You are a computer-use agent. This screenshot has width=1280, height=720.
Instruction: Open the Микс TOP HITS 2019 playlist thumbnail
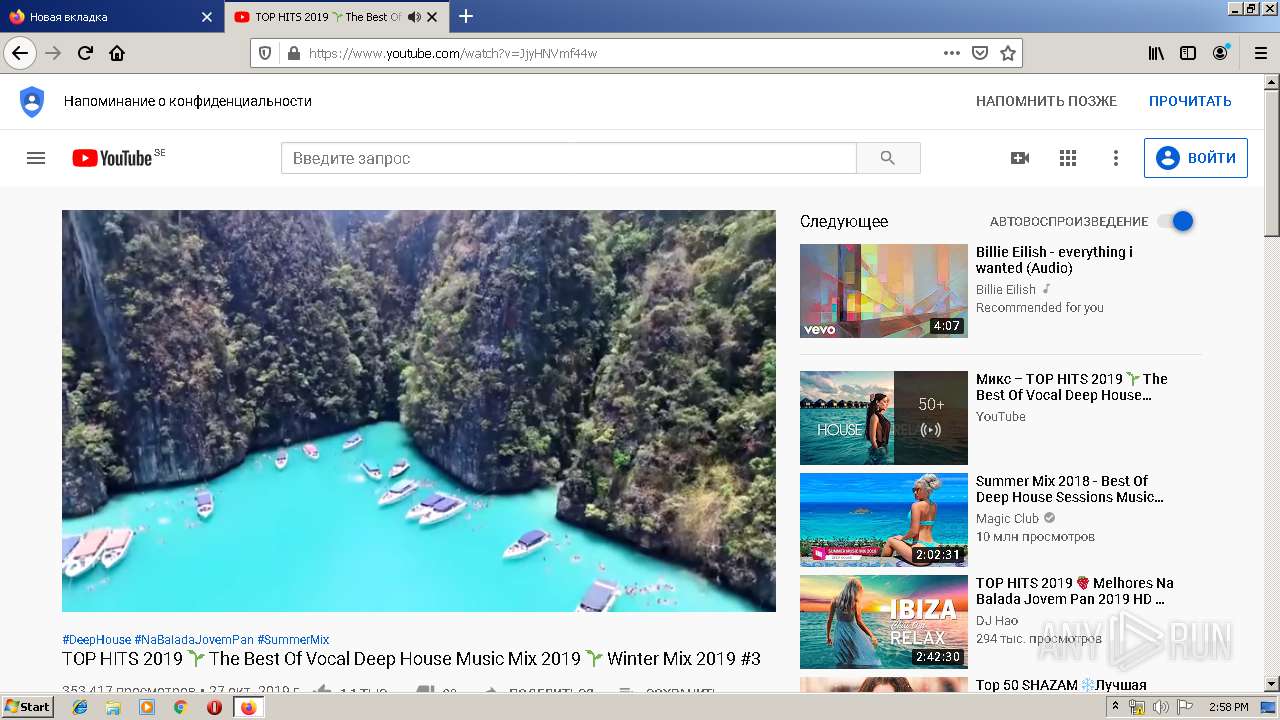point(884,418)
